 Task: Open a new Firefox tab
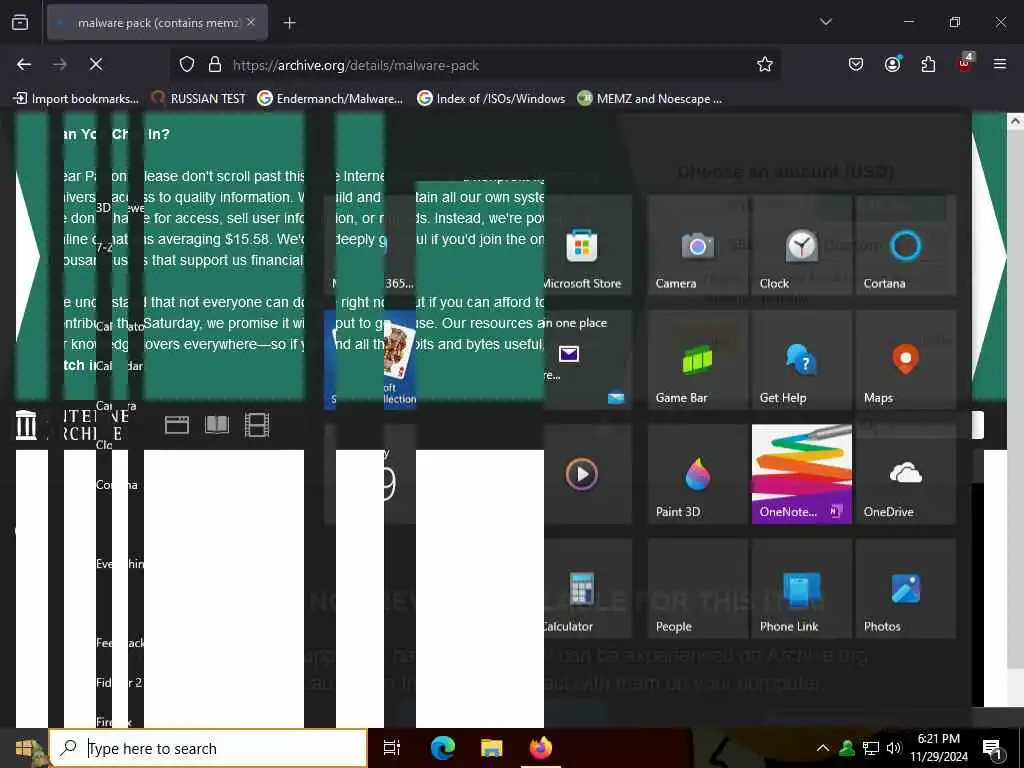click(x=289, y=23)
